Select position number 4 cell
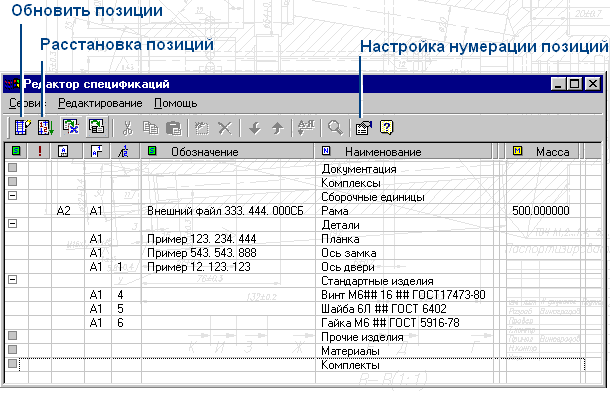610x393 pixels. (120, 295)
